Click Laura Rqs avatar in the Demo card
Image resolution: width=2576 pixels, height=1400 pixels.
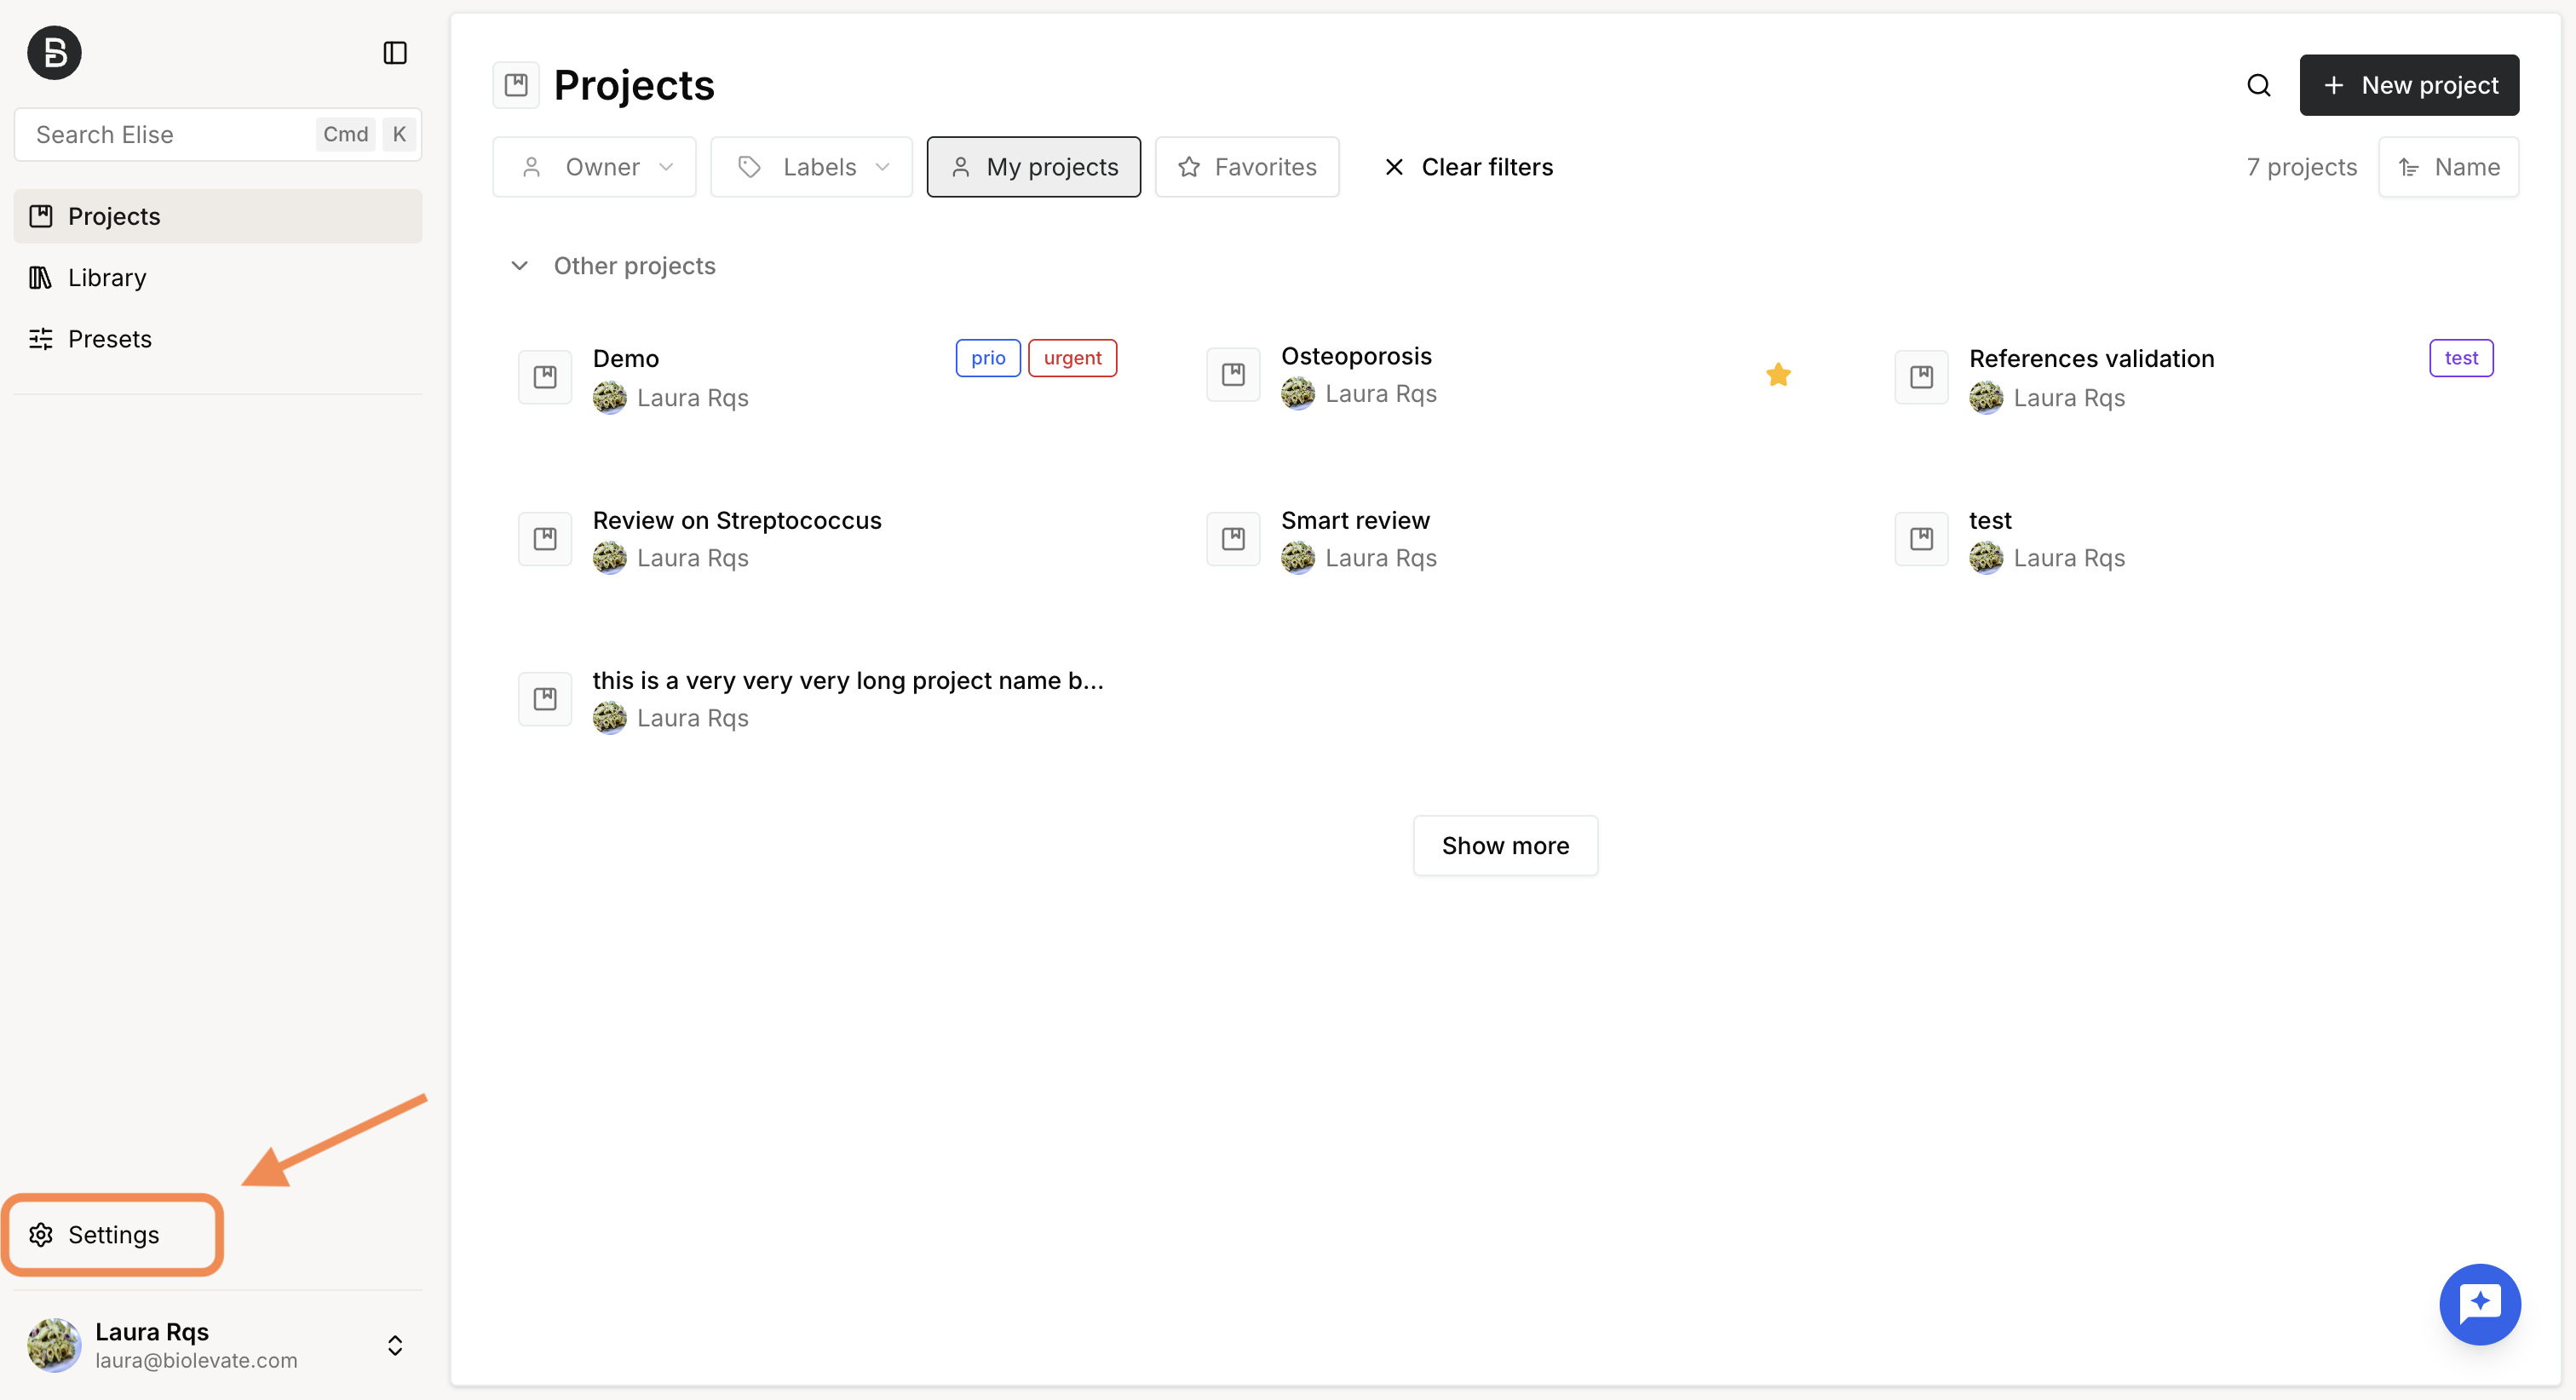610,398
